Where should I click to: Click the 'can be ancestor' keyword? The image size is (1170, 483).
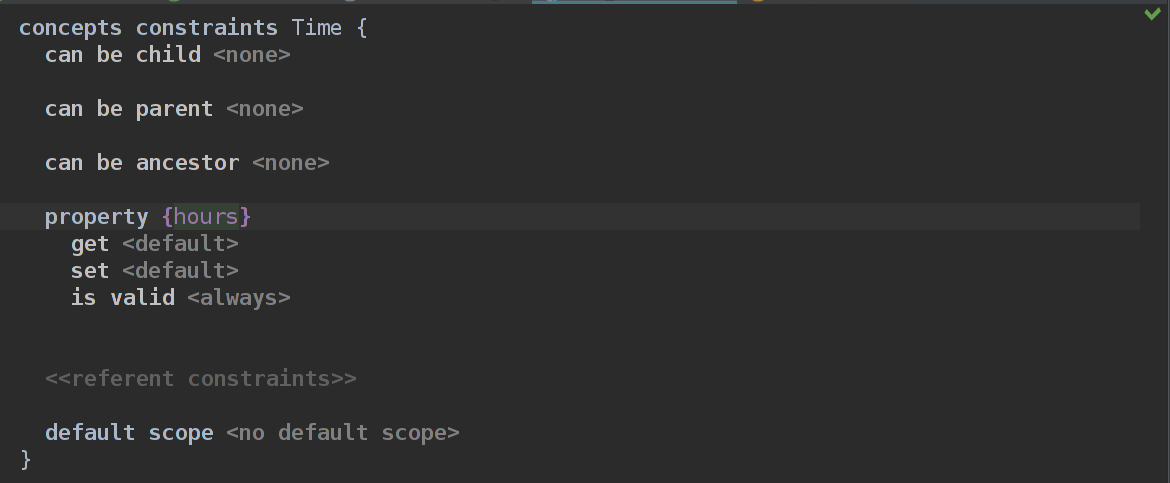pyautogui.click(x=141, y=163)
